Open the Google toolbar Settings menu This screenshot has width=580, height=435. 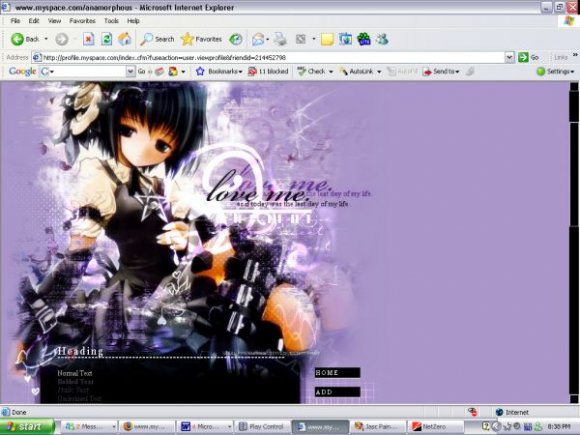pos(556,71)
